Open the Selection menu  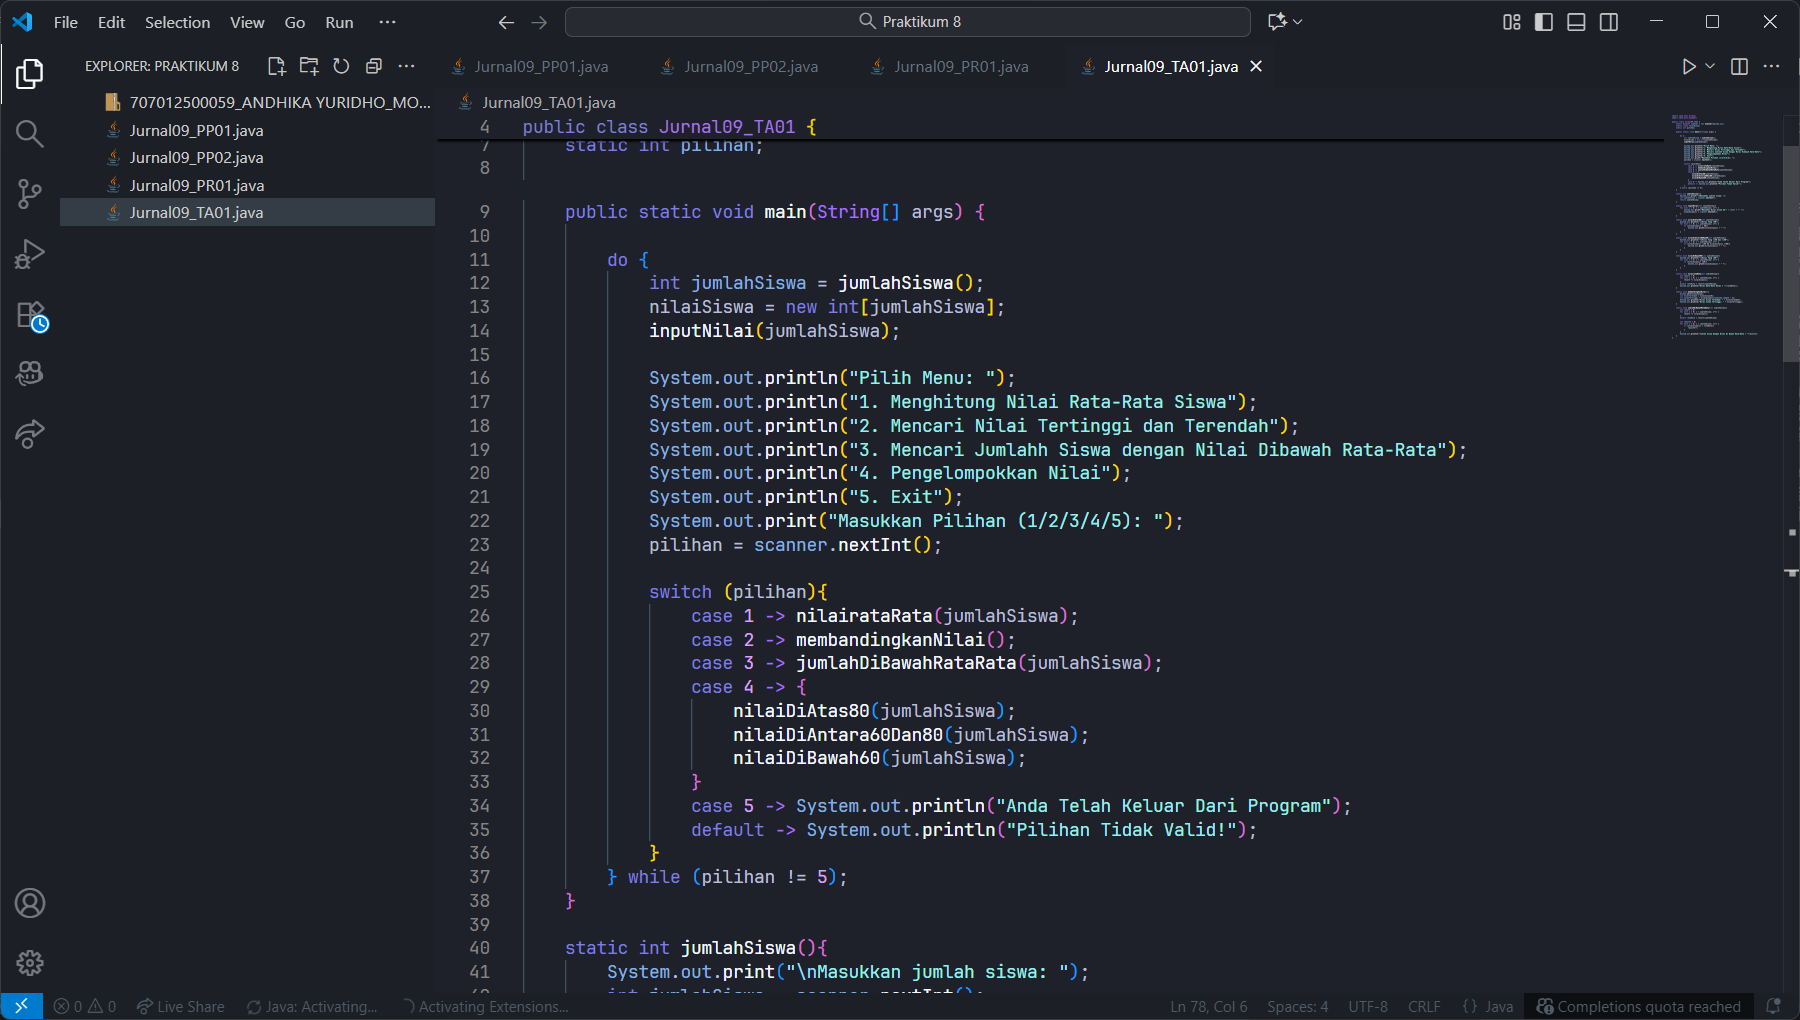click(x=177, y=22)
